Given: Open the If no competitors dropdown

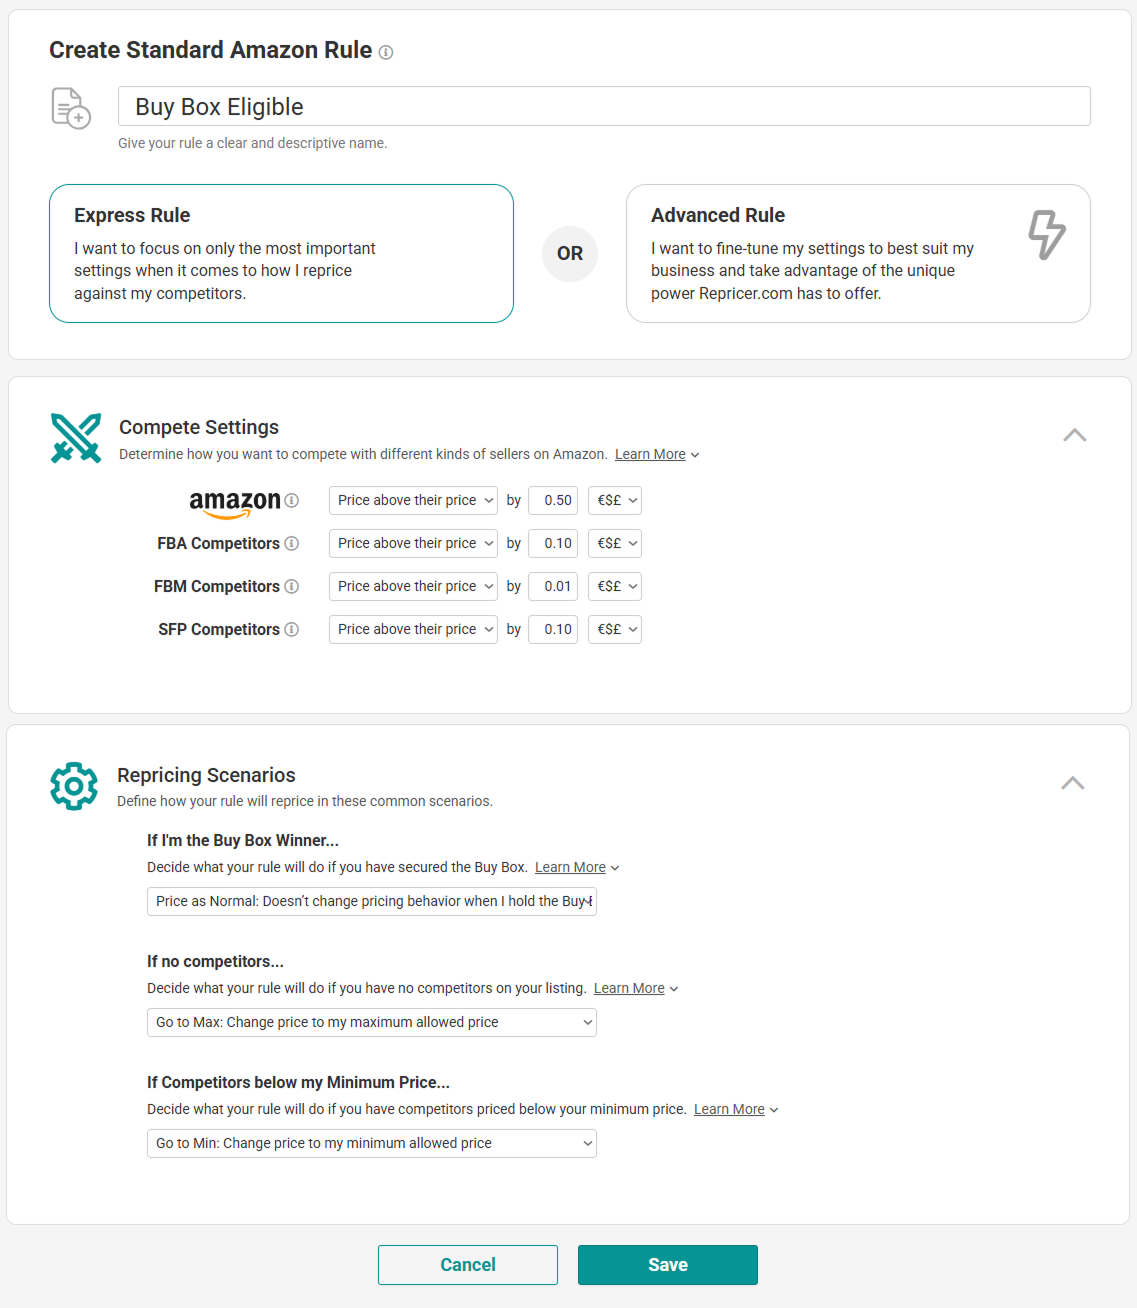Looking at the screenshot, I should tap(372, 1022).
